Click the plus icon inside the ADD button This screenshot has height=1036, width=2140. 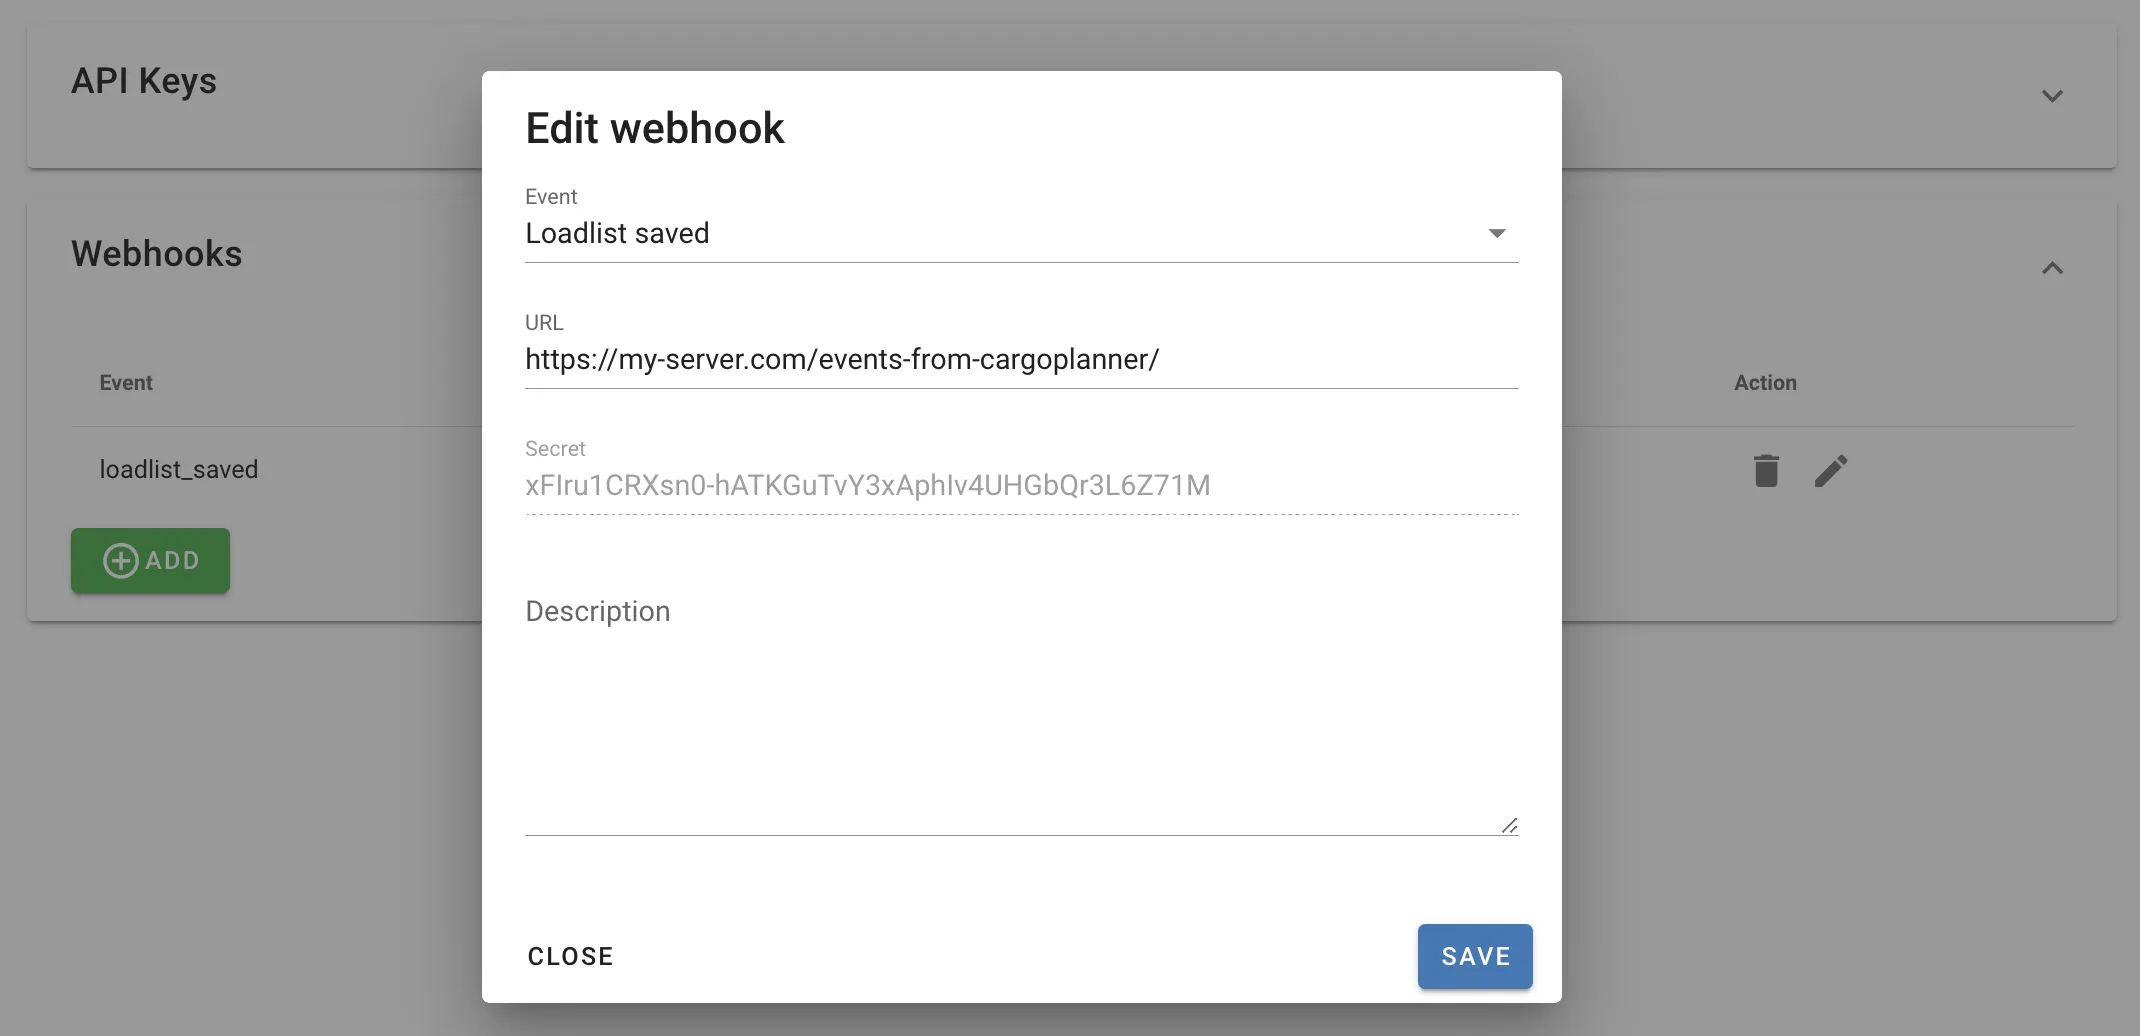(120, 560)
